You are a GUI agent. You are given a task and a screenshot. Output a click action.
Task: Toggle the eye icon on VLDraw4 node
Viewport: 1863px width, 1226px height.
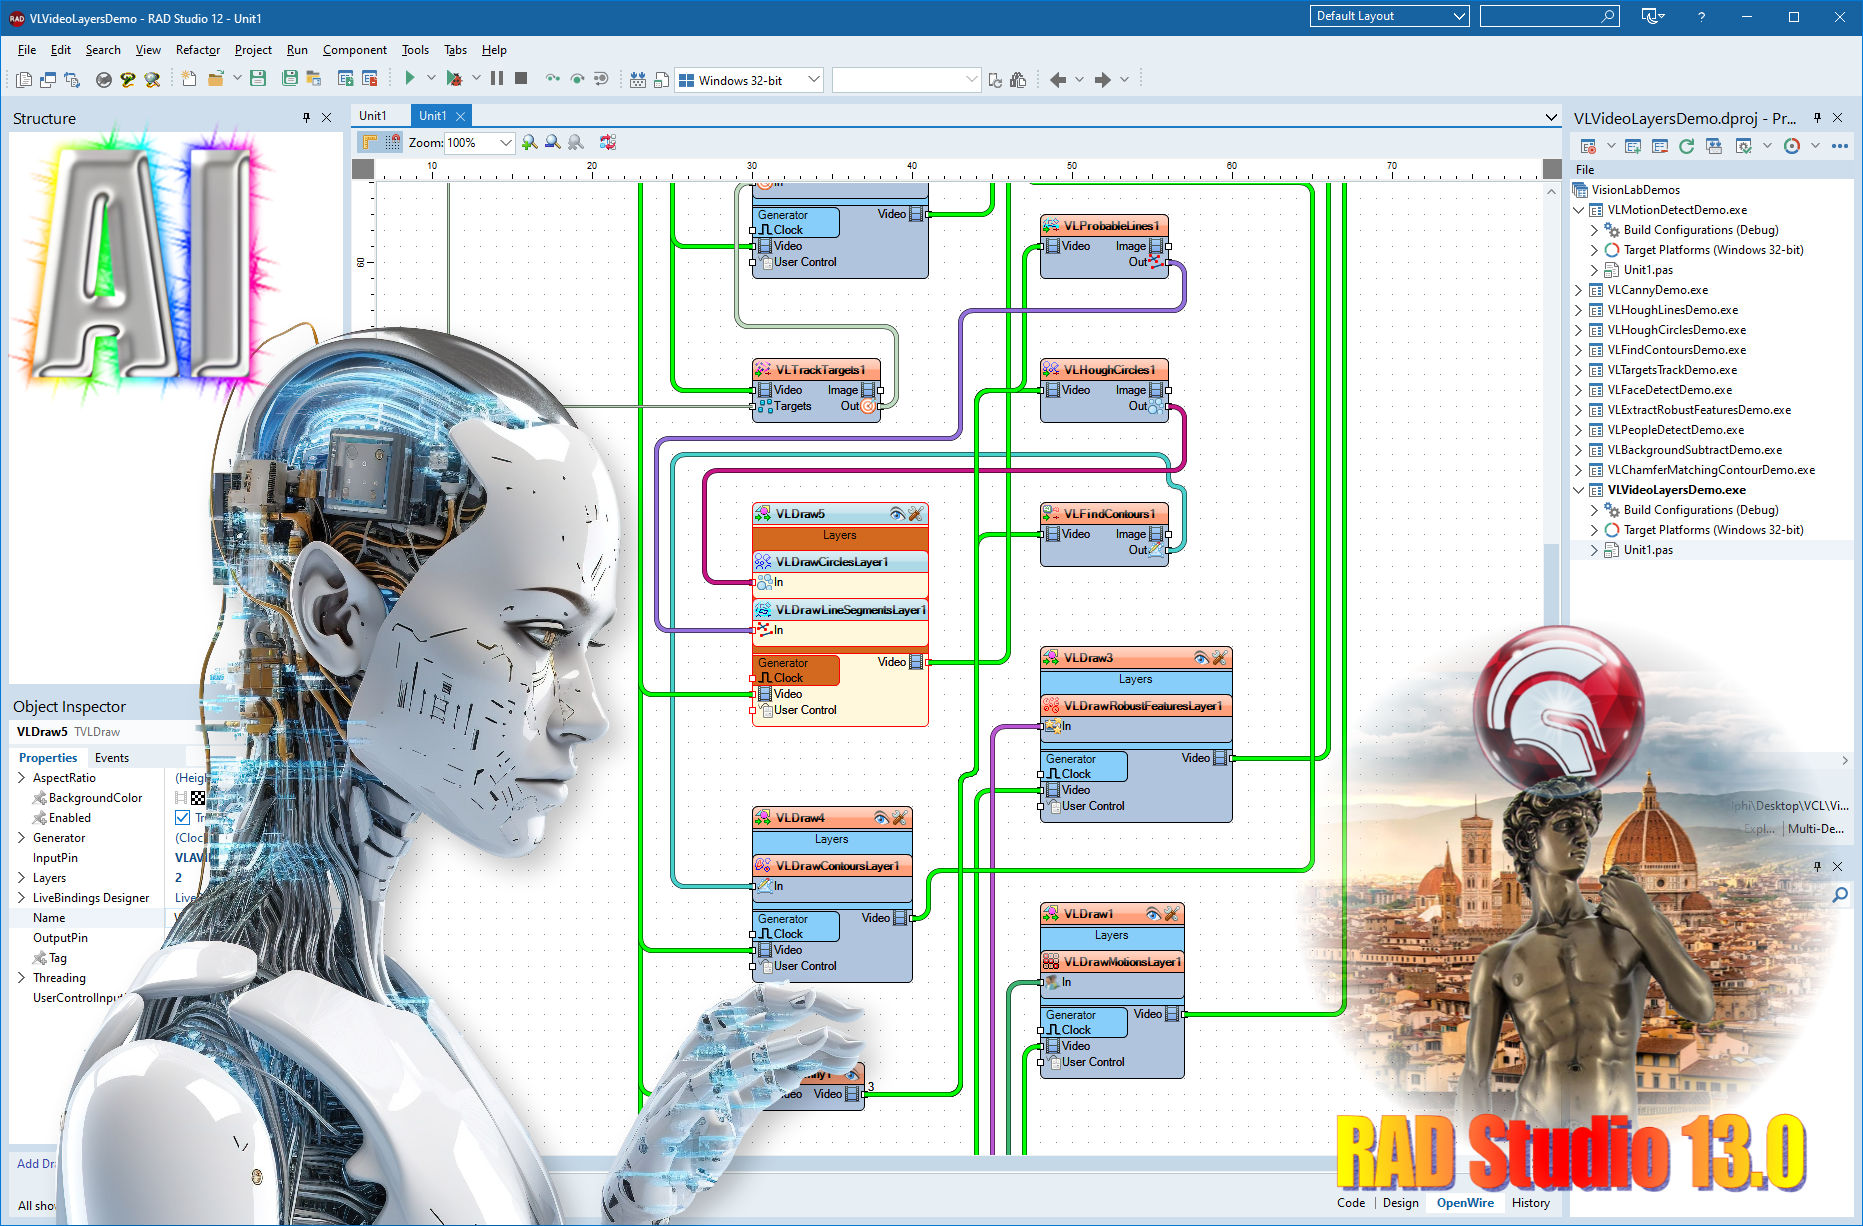pyautogui.click(x=881, y=818)
